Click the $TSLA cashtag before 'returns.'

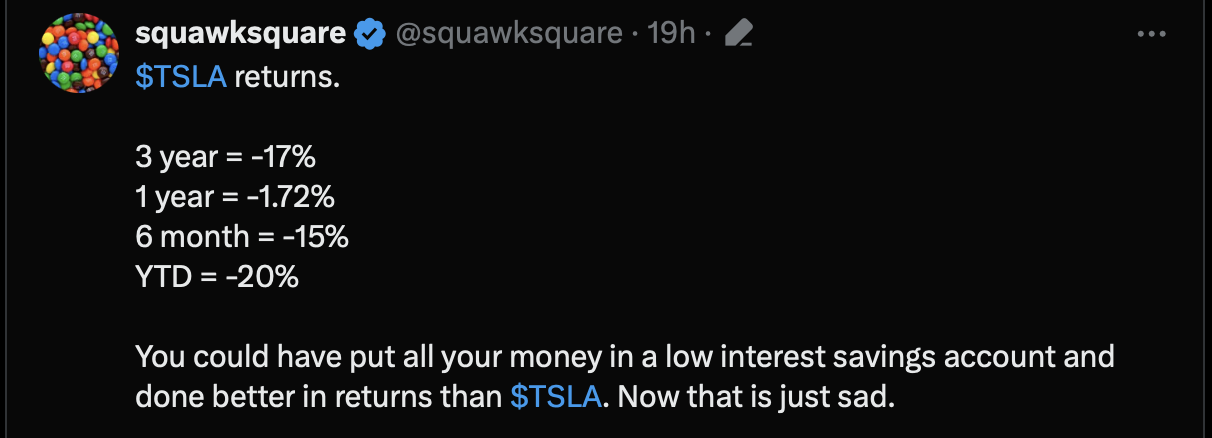[x=180, y=76]
